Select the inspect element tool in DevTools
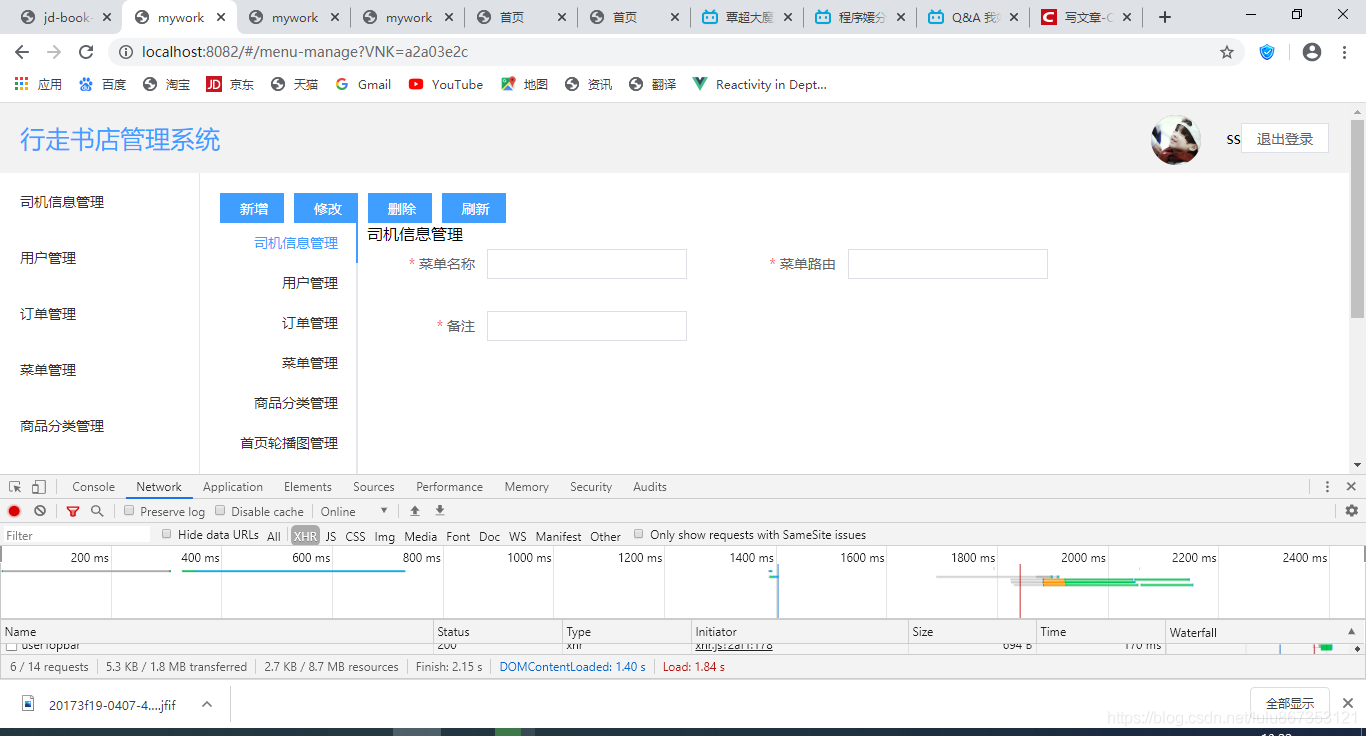 [x=14, y=486]
